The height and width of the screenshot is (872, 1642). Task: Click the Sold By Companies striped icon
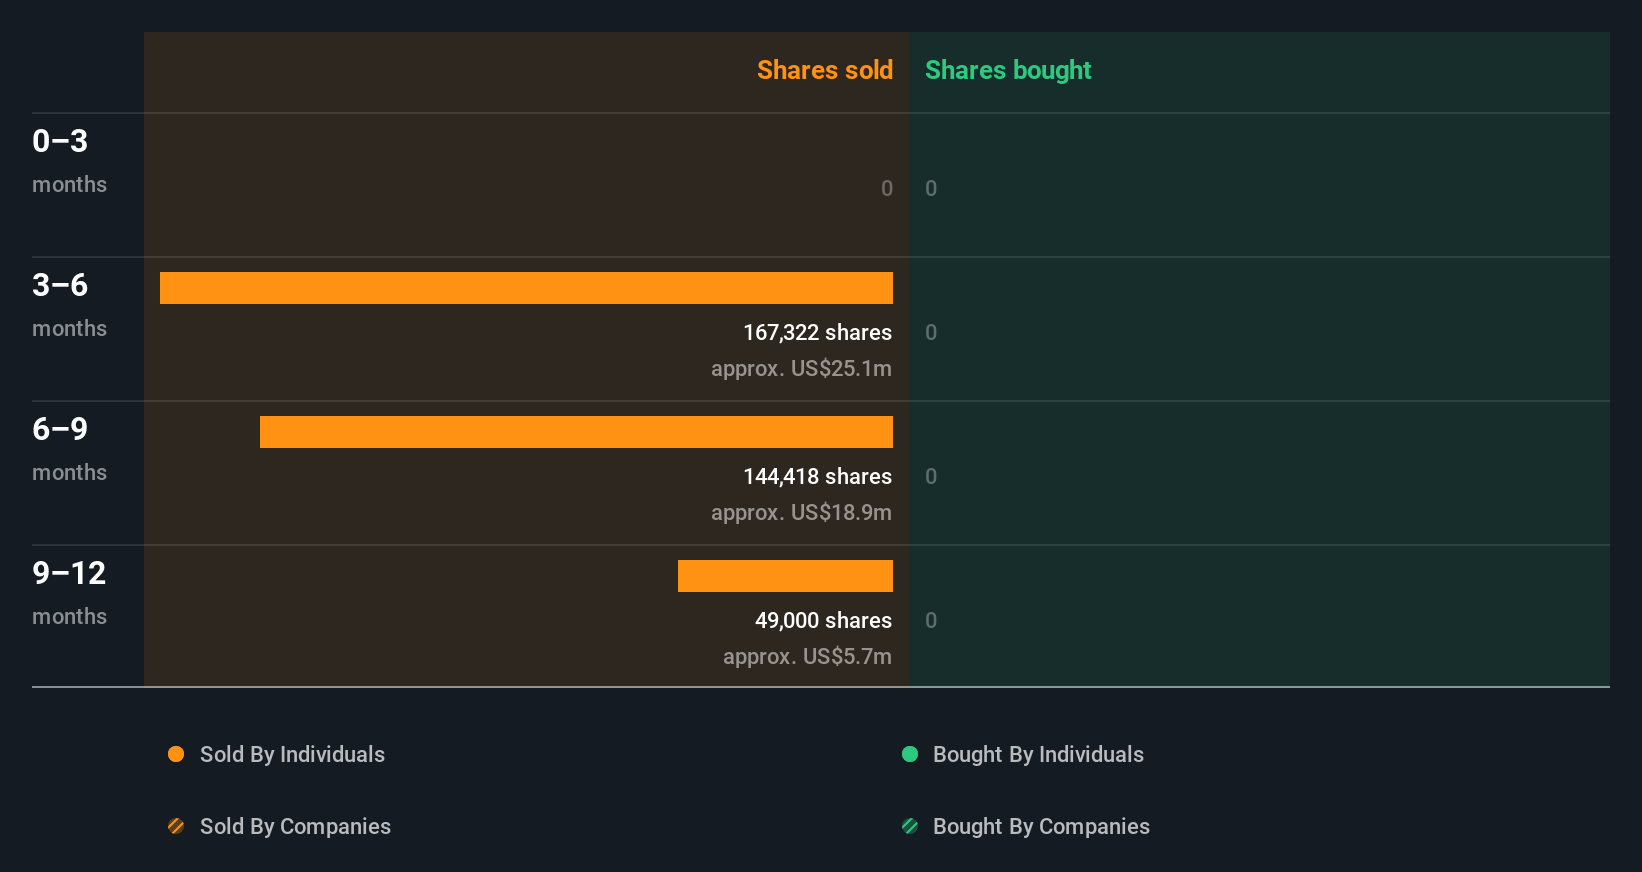point(176,826)
